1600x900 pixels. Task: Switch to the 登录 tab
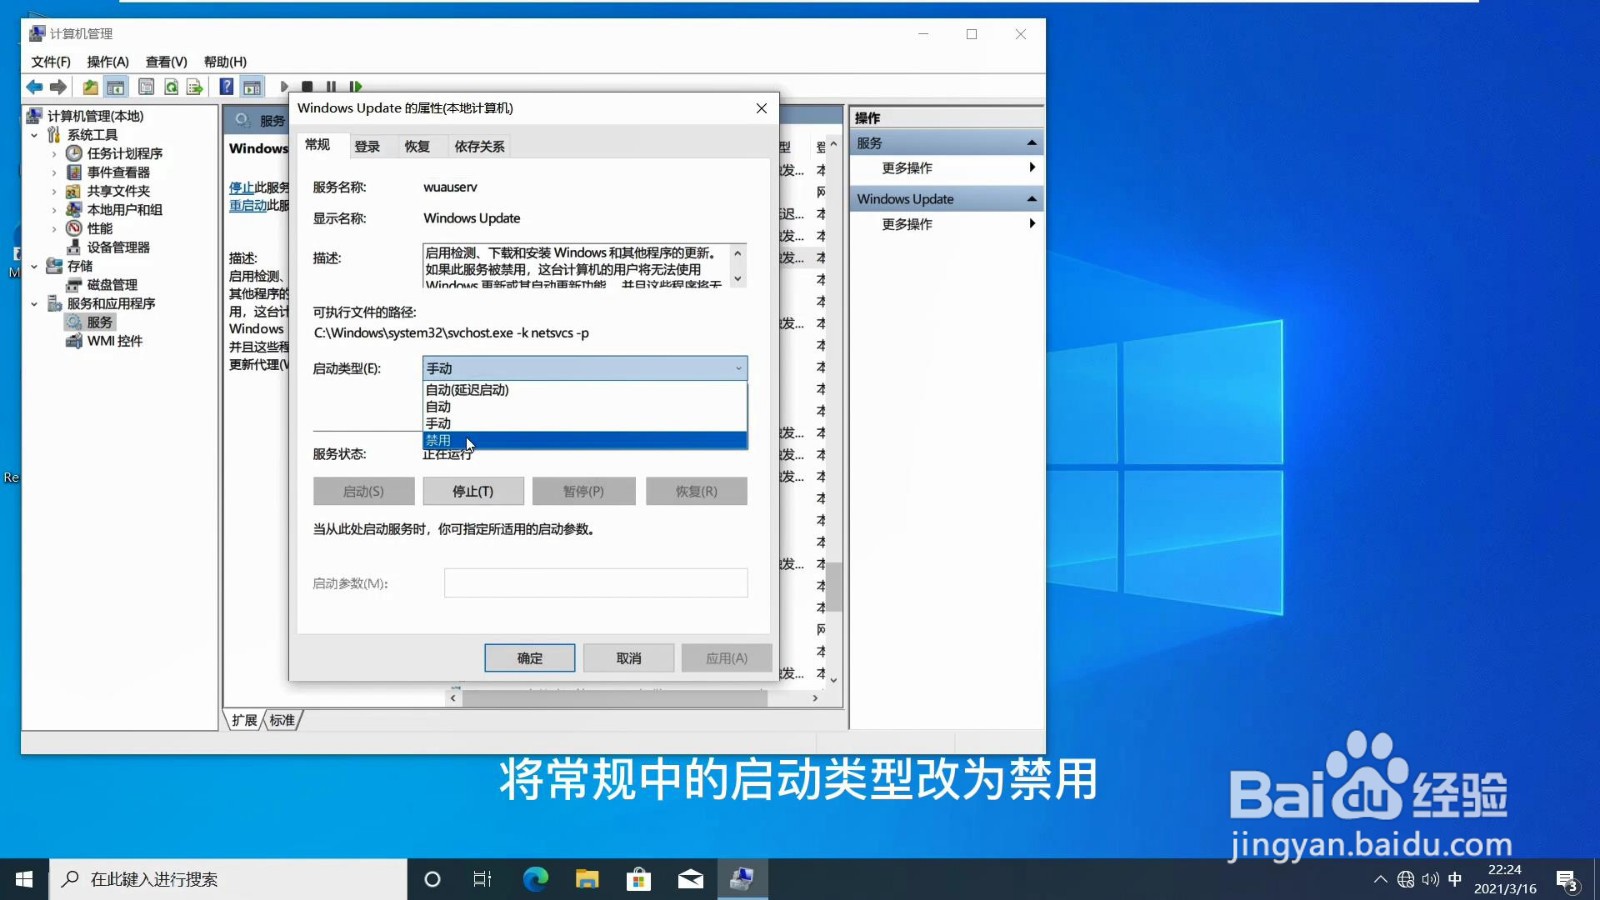point(367,147)
